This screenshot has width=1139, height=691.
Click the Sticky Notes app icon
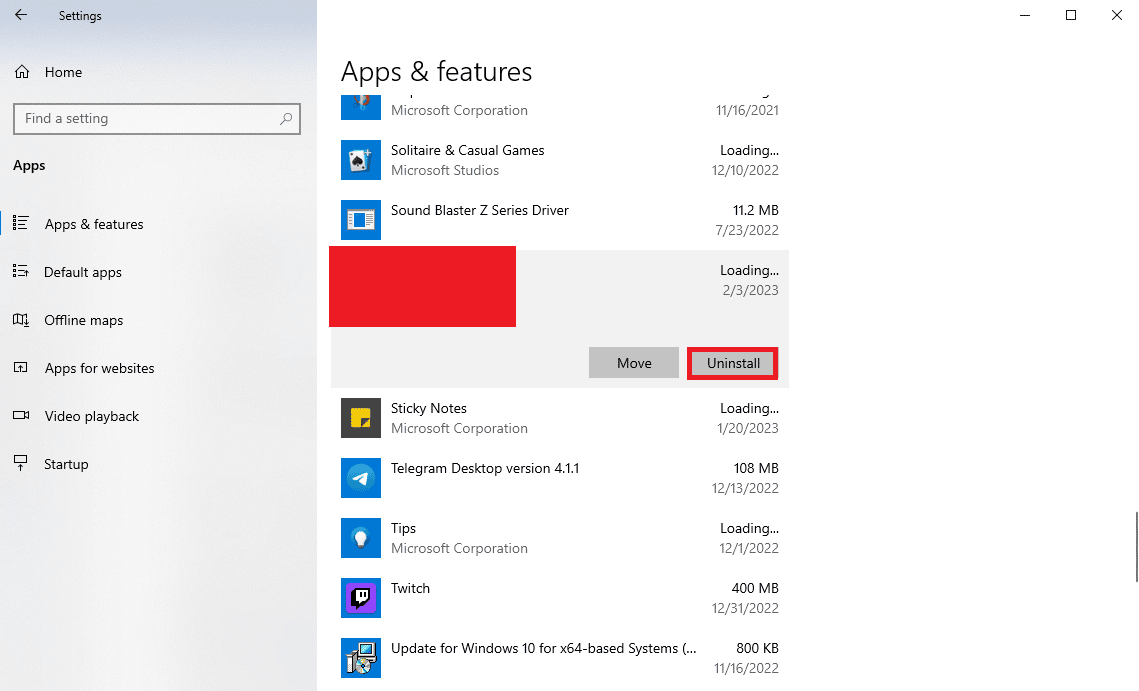(361, 418)
